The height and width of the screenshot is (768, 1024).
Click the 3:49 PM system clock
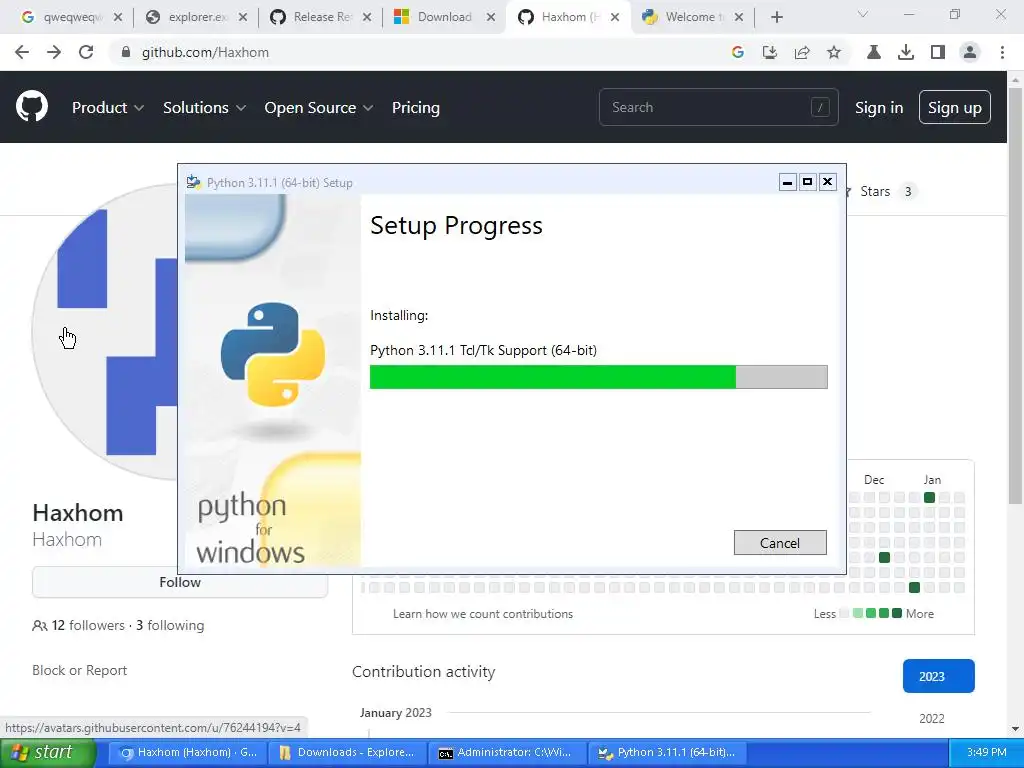986,752
